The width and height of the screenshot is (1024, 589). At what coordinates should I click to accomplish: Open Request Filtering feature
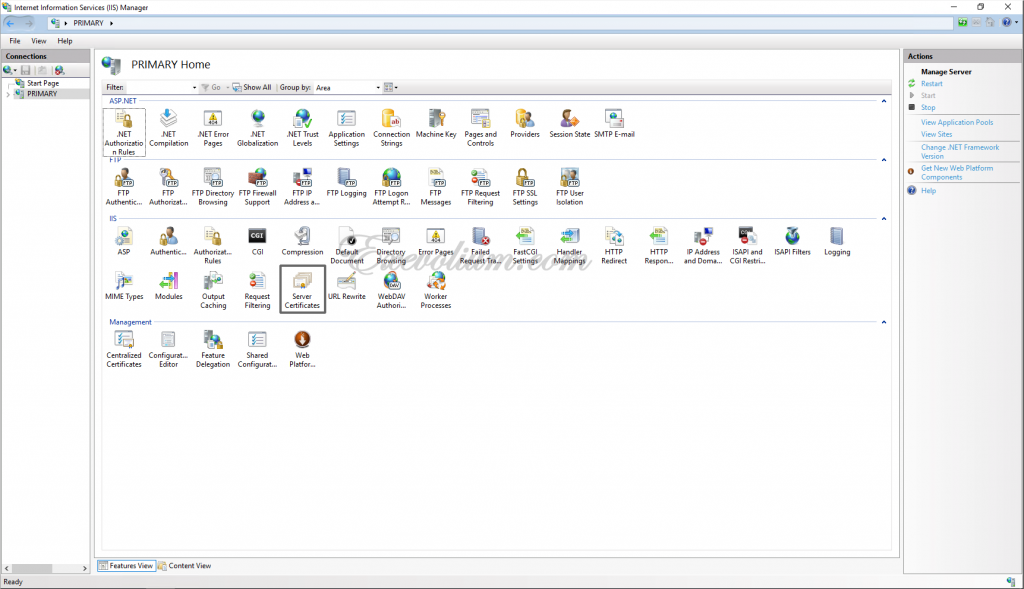(x=257, y=290)
